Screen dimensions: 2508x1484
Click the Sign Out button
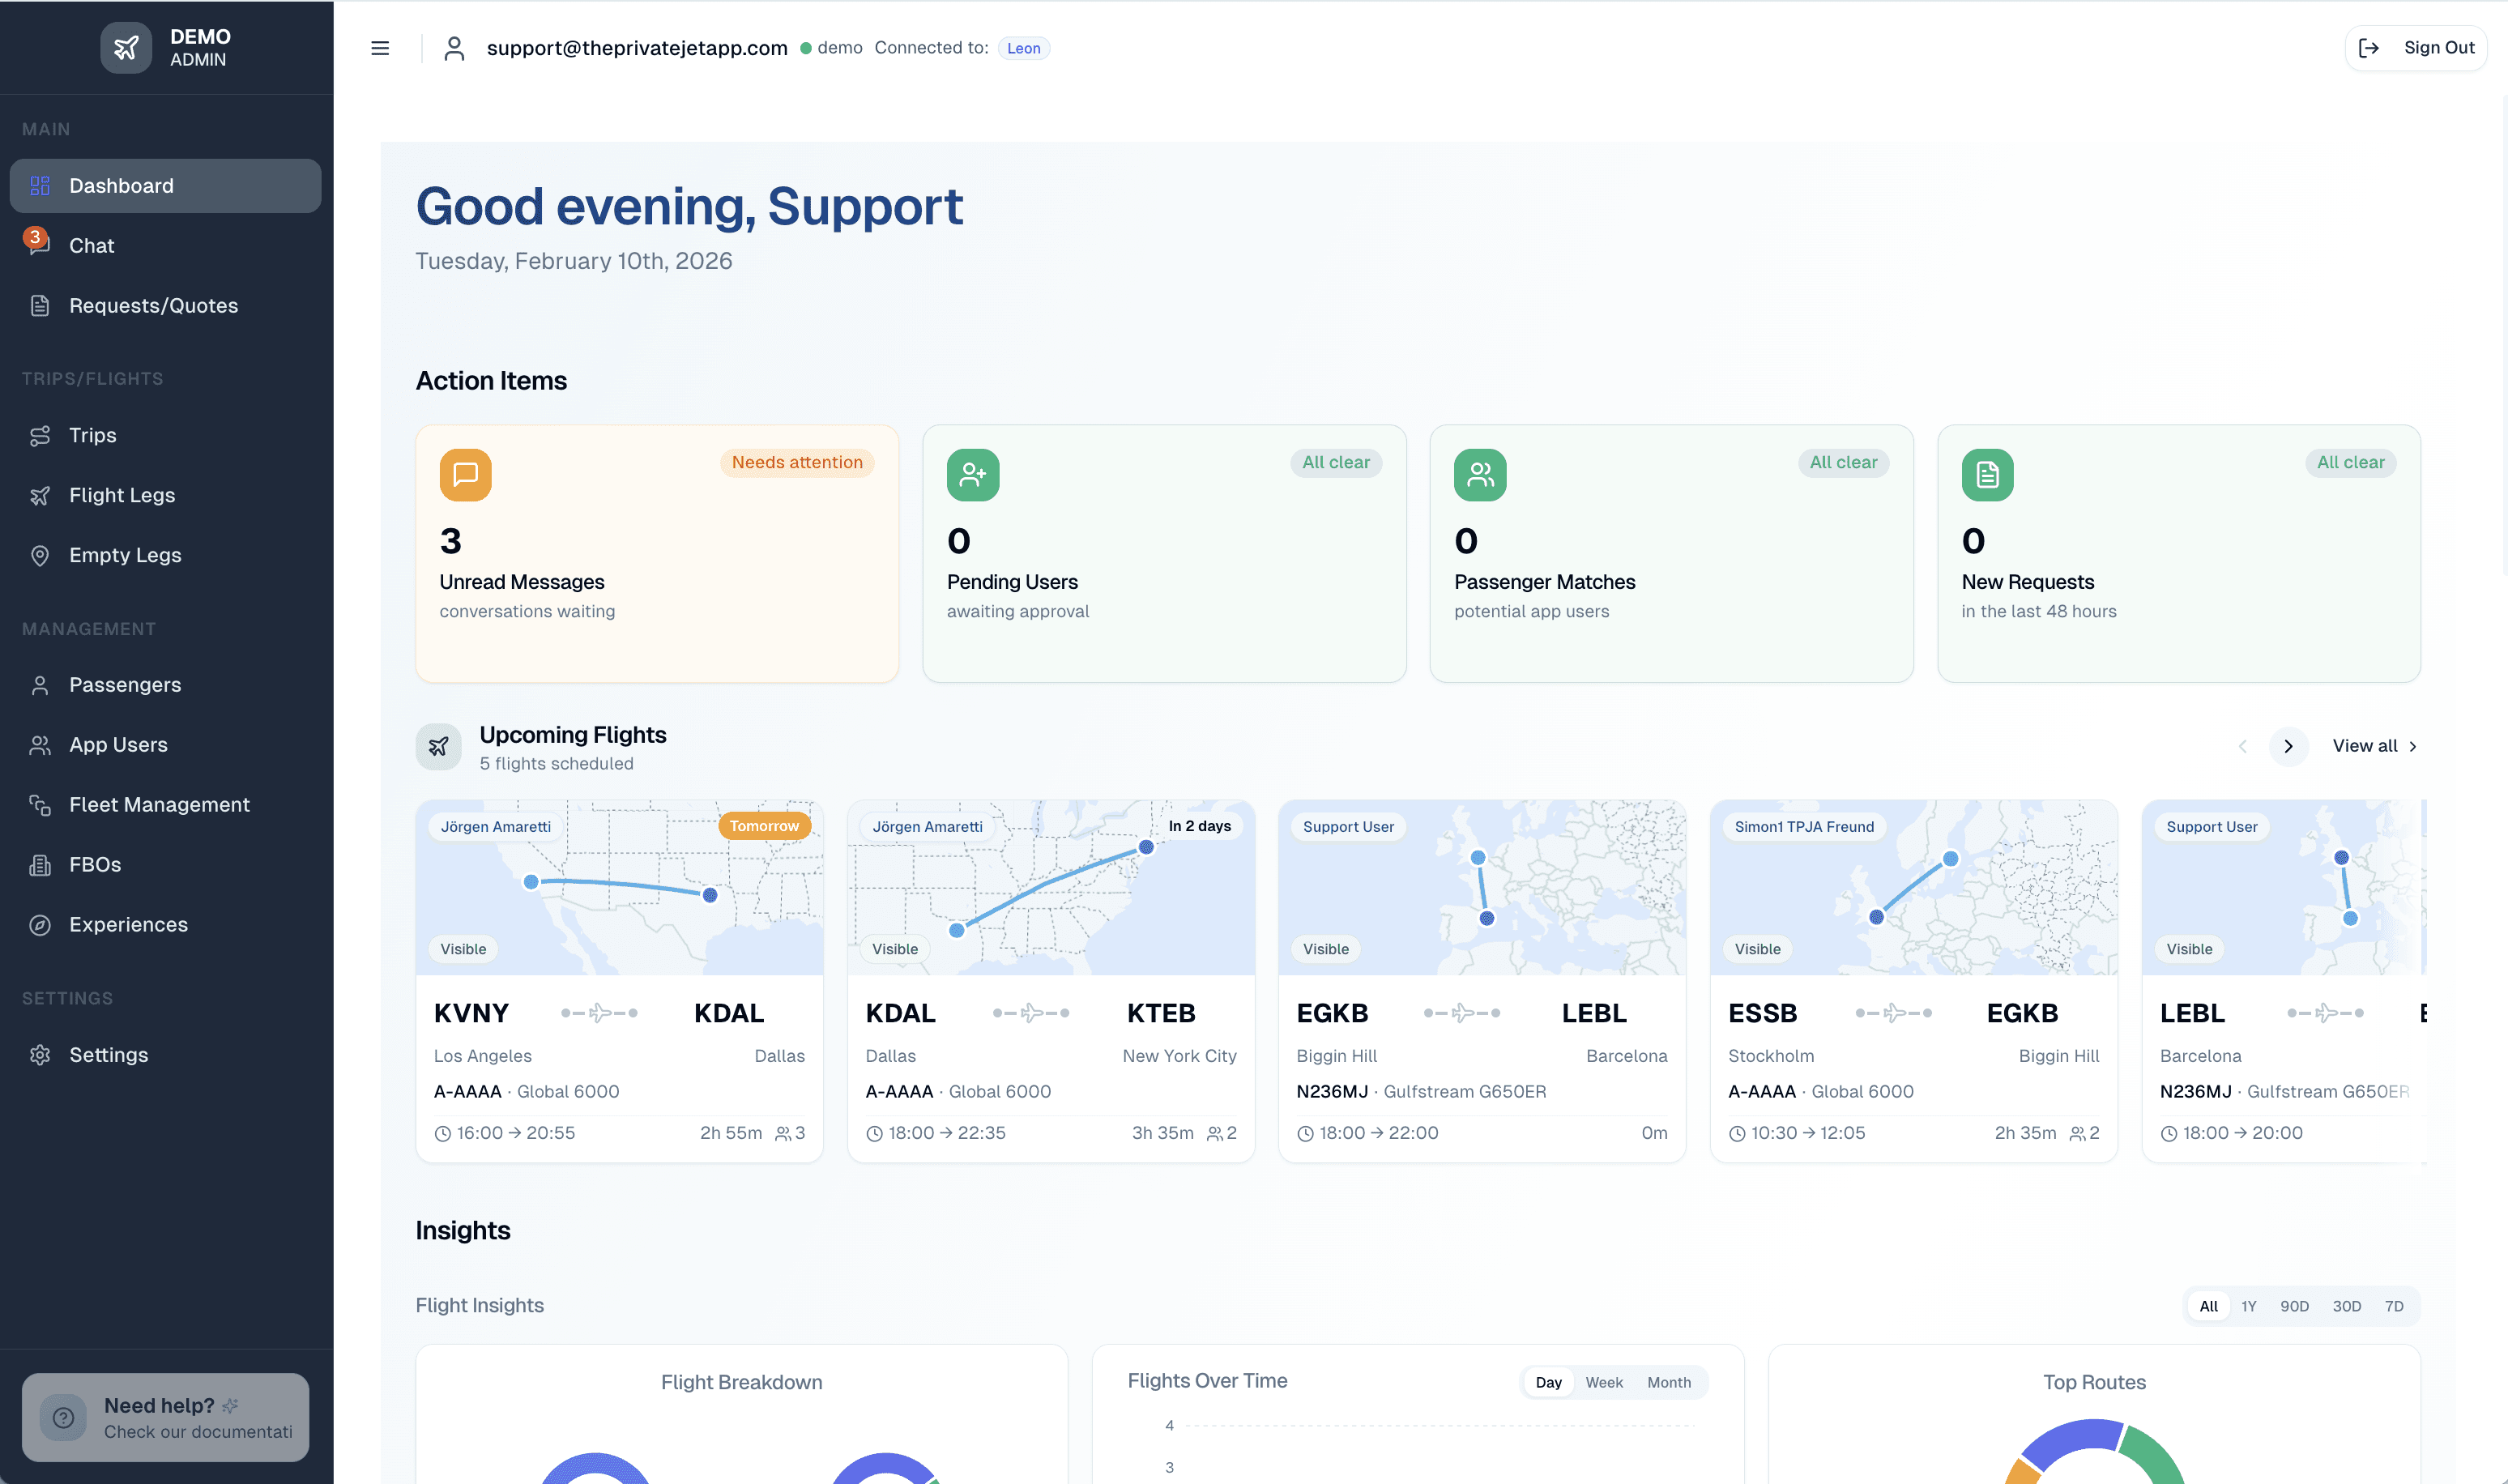2415,47
